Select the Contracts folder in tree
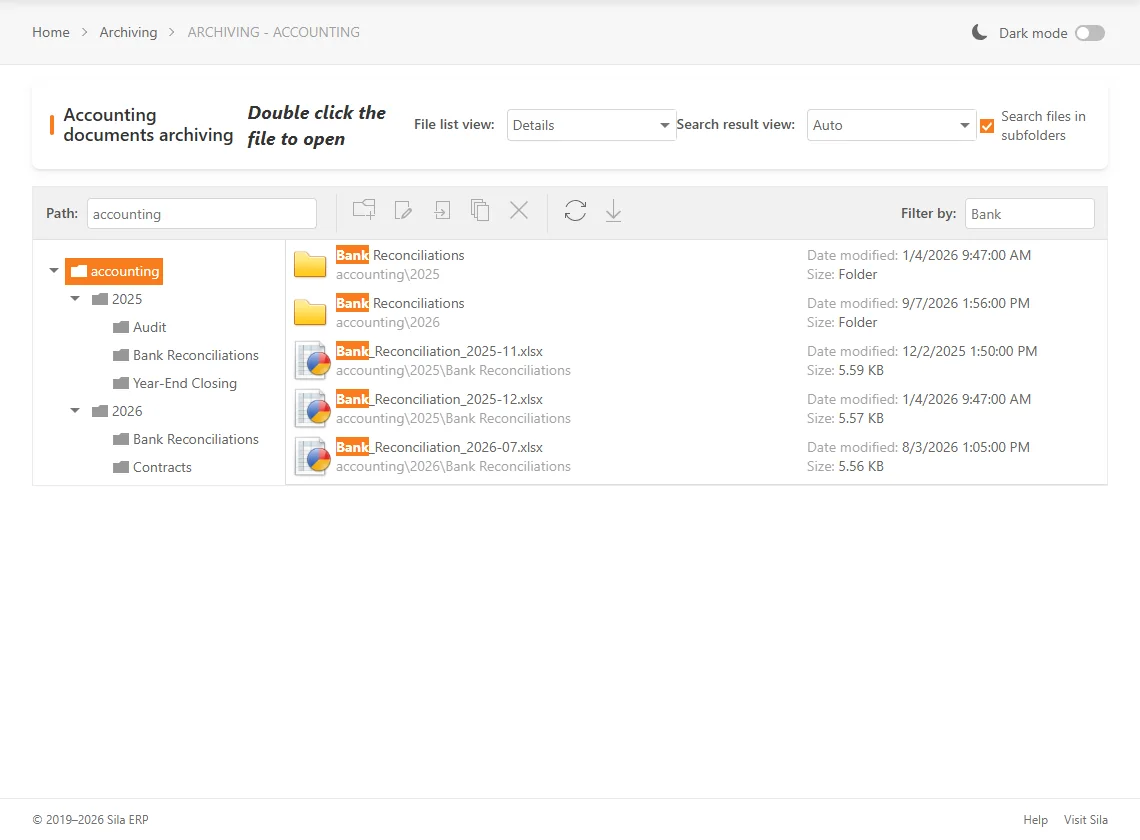This screenshot has width=1140, height=840. (x=162, y=467)
